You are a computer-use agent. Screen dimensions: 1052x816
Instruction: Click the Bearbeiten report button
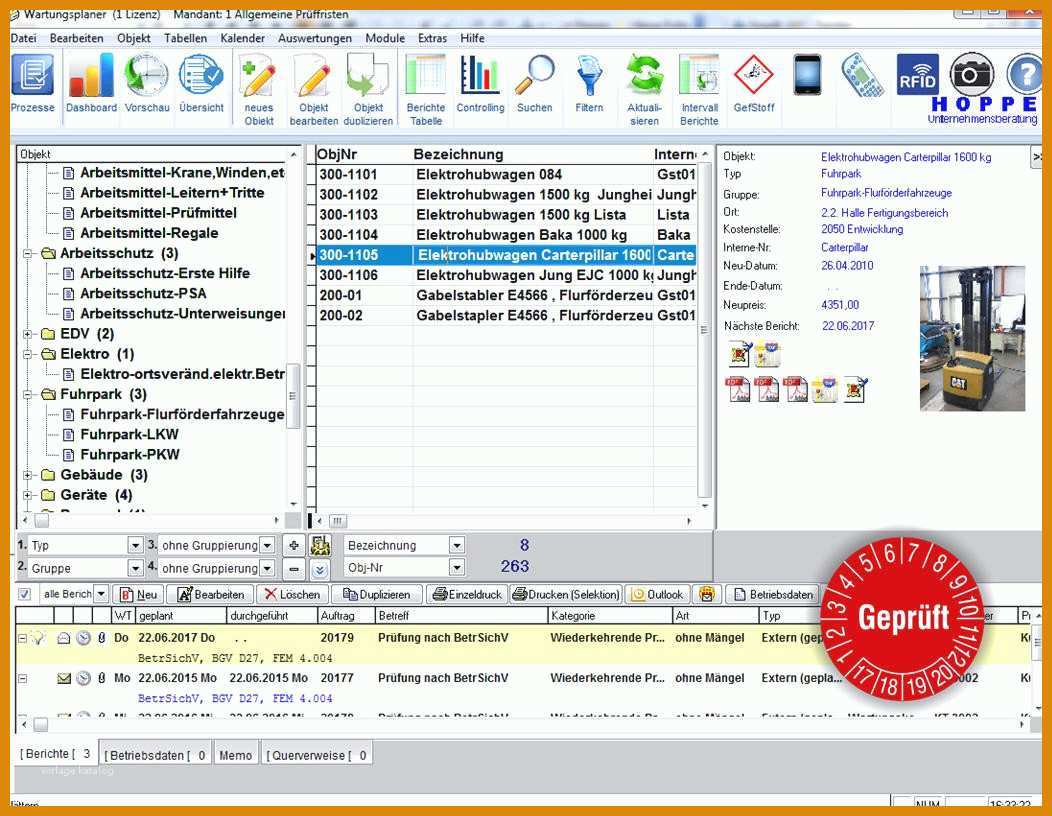[210, 594]
